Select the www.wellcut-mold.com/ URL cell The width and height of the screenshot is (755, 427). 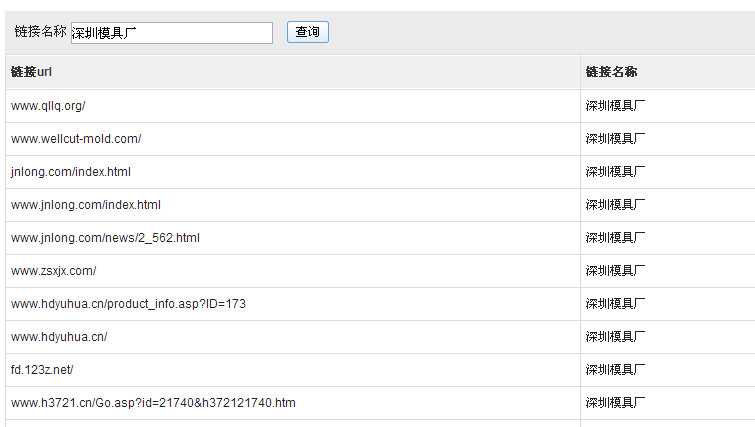[76, 139]
